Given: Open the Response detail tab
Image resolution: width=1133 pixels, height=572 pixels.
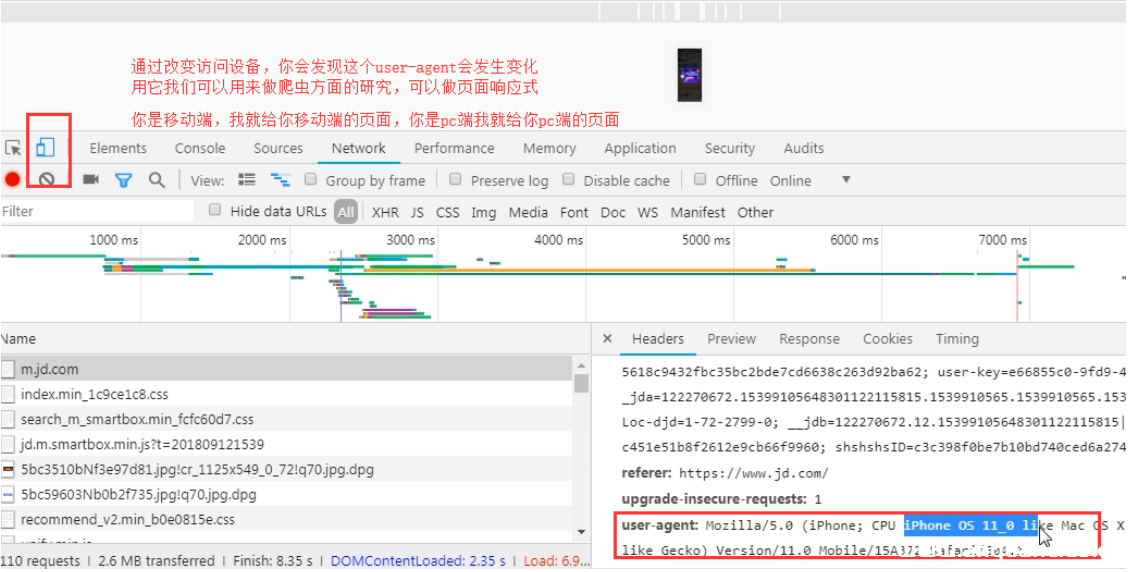Looking at the screenshot, I should coord(809,339).
